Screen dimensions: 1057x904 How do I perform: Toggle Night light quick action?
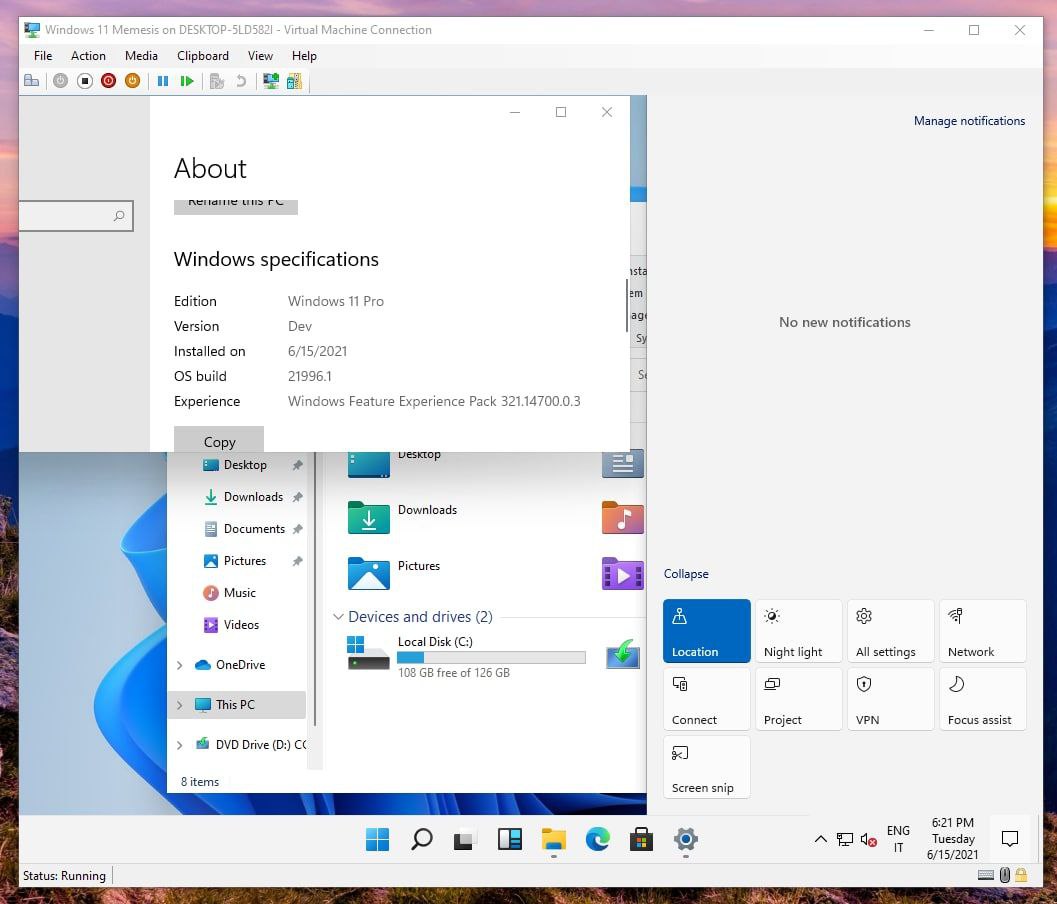tap(799, 631)
